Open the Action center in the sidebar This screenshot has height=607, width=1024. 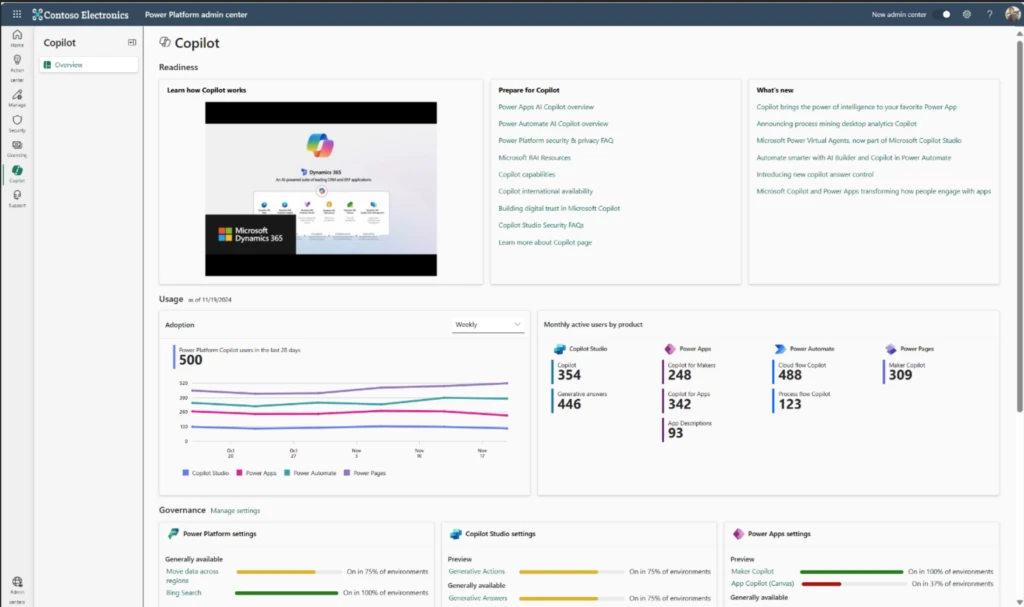(x=16, y=62)
